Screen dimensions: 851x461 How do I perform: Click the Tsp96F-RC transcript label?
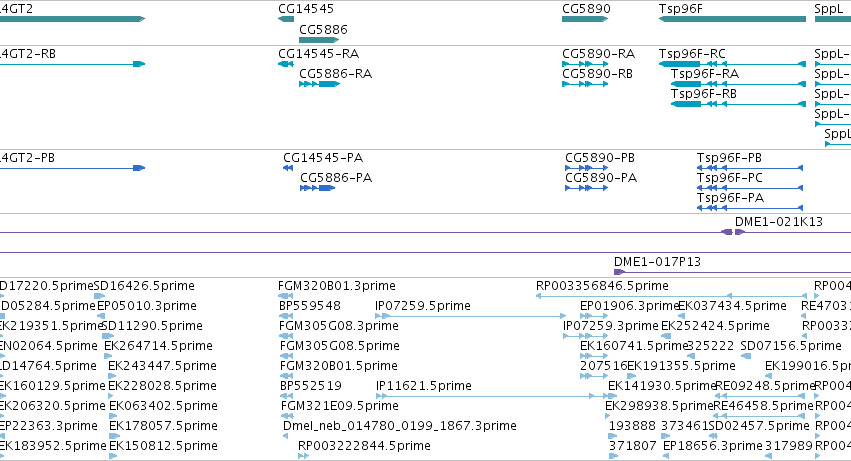[692, 54]
